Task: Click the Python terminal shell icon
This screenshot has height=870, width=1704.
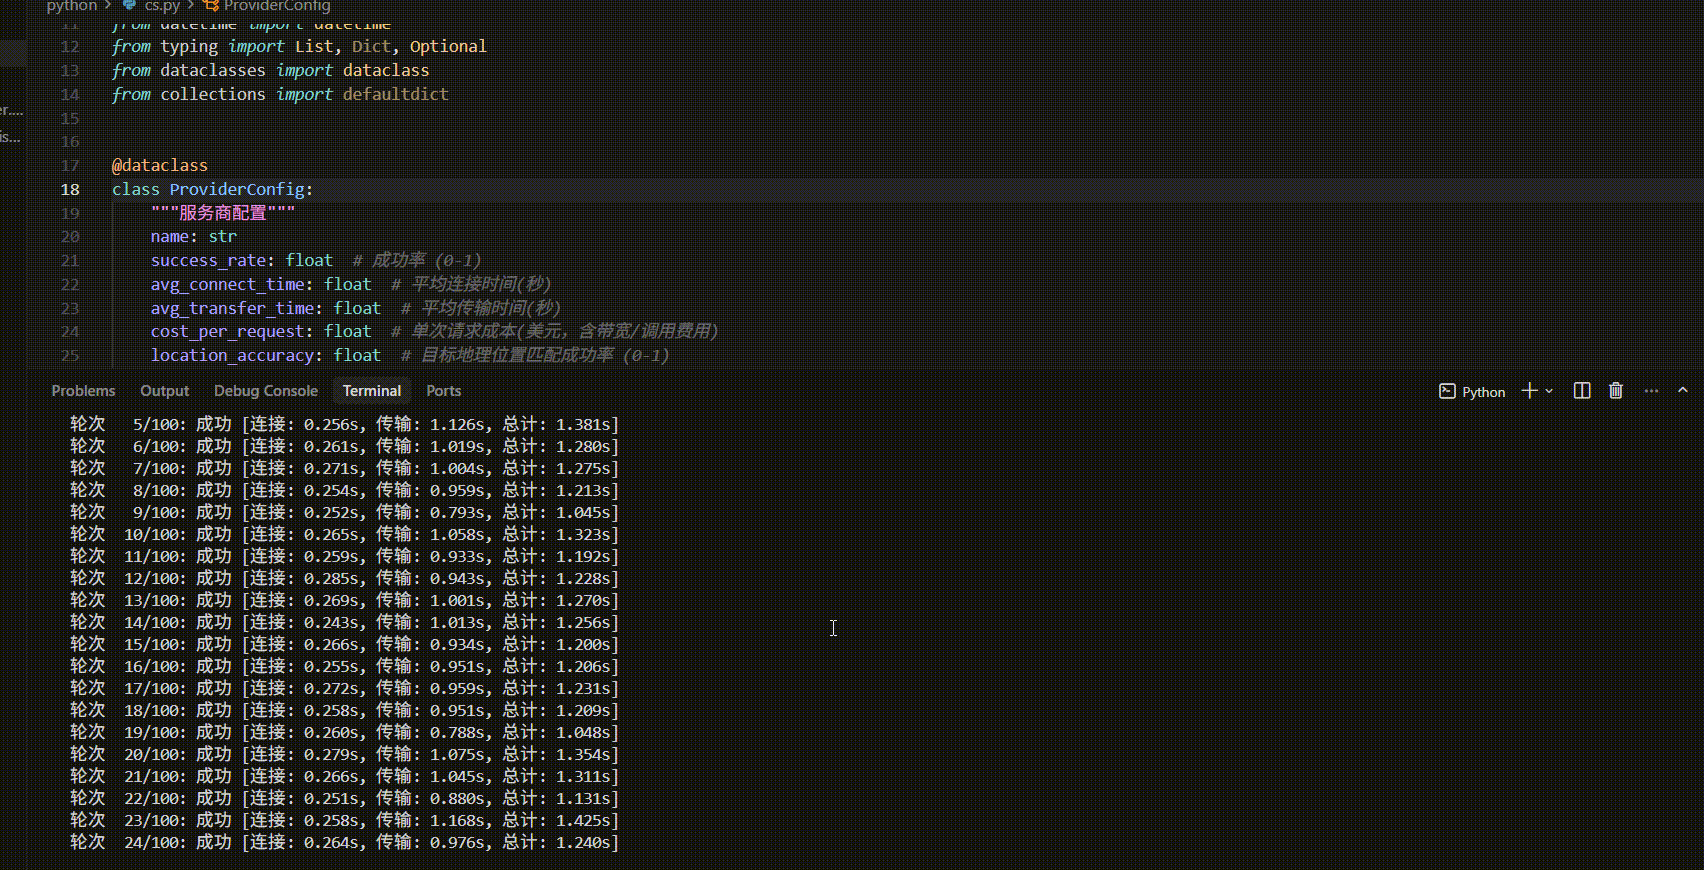Action: [x=1447, y=391]
